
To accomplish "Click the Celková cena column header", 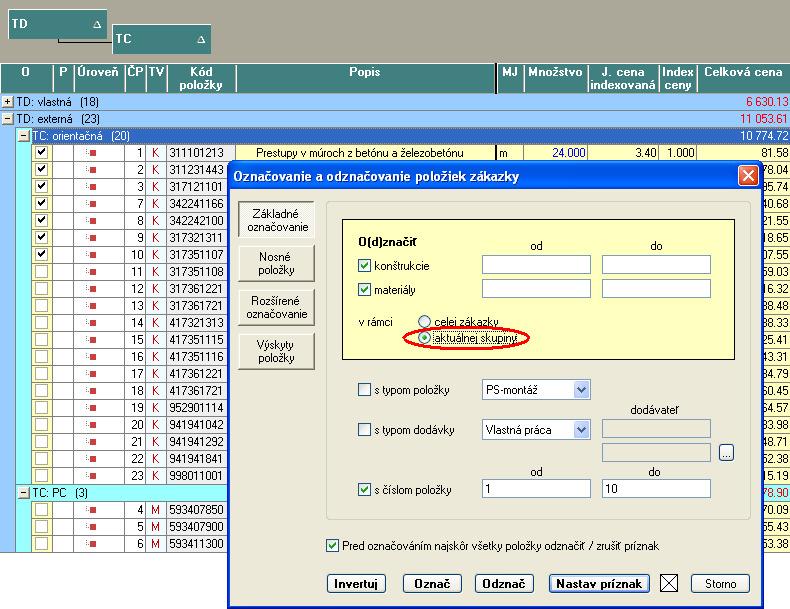I will pos(743,78).
